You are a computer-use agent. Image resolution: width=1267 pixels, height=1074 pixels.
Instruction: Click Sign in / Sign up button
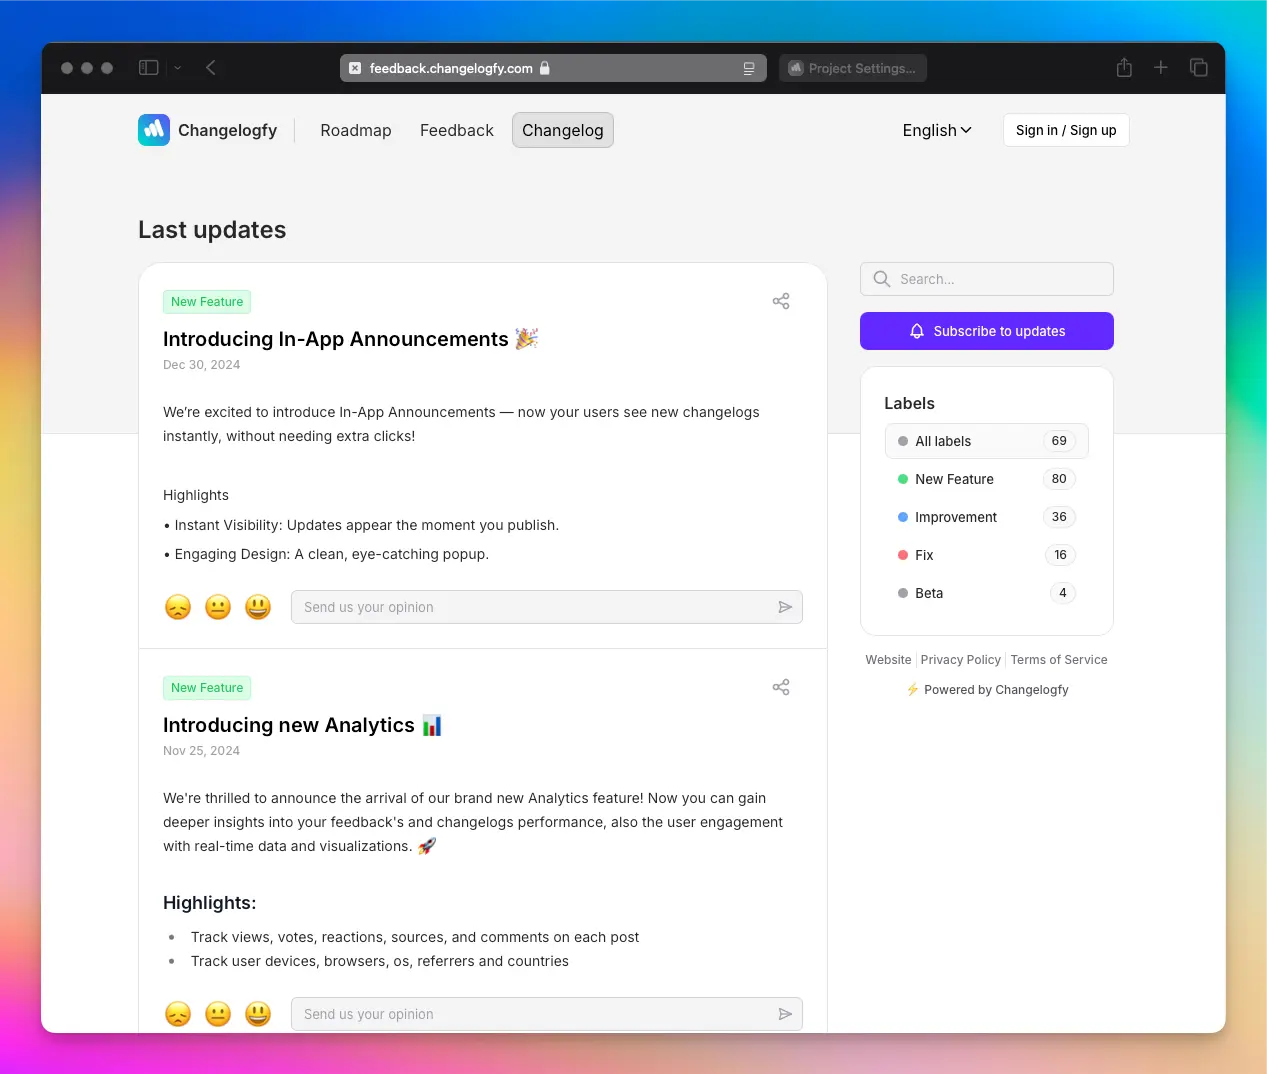click(x=1066, y=130)
